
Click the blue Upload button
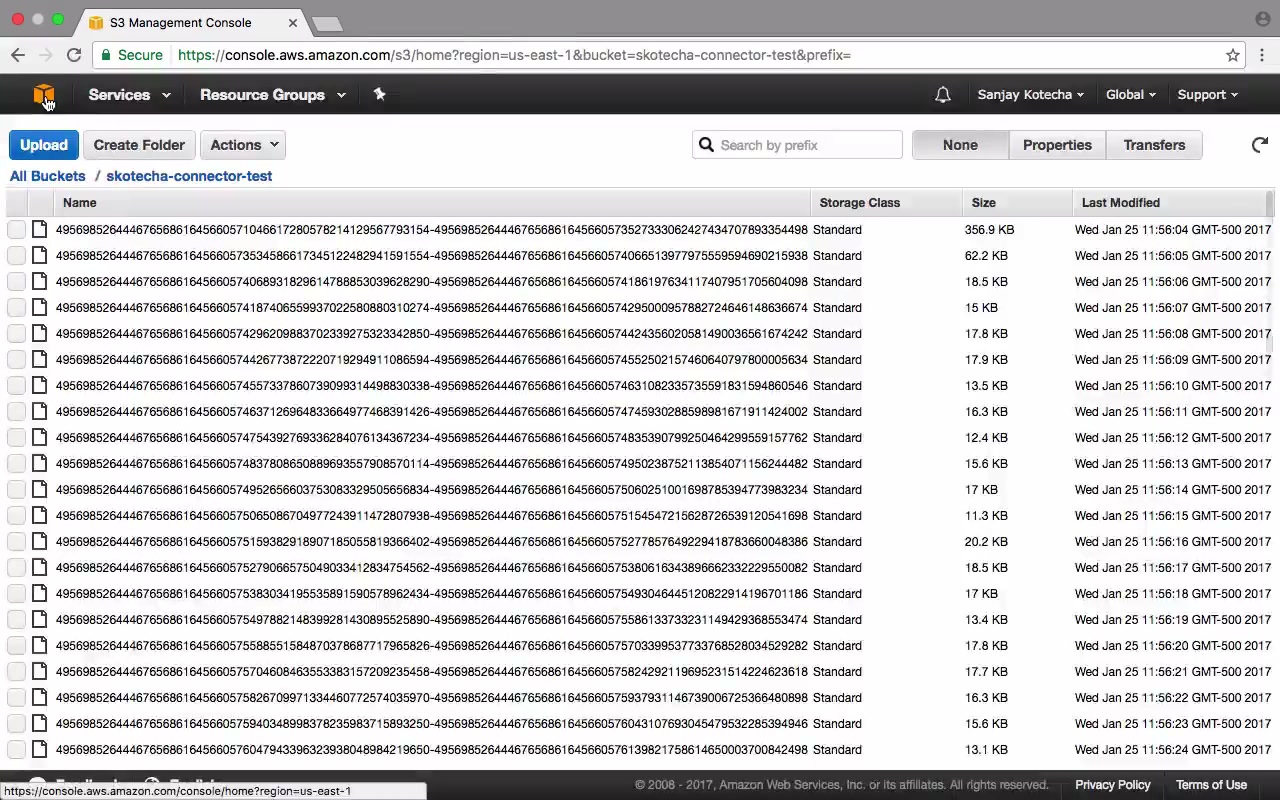click(x=44, y=145)
